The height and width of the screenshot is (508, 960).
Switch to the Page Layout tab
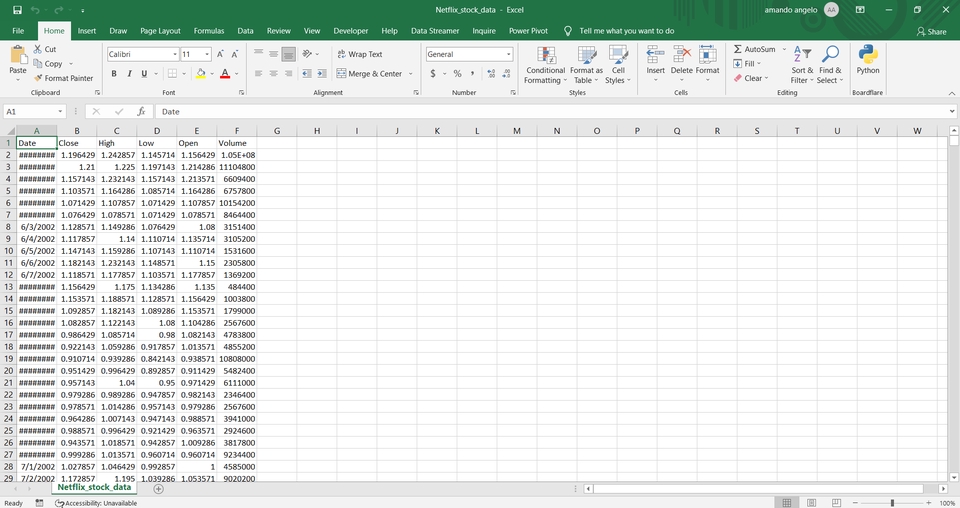tap(160, 31)
